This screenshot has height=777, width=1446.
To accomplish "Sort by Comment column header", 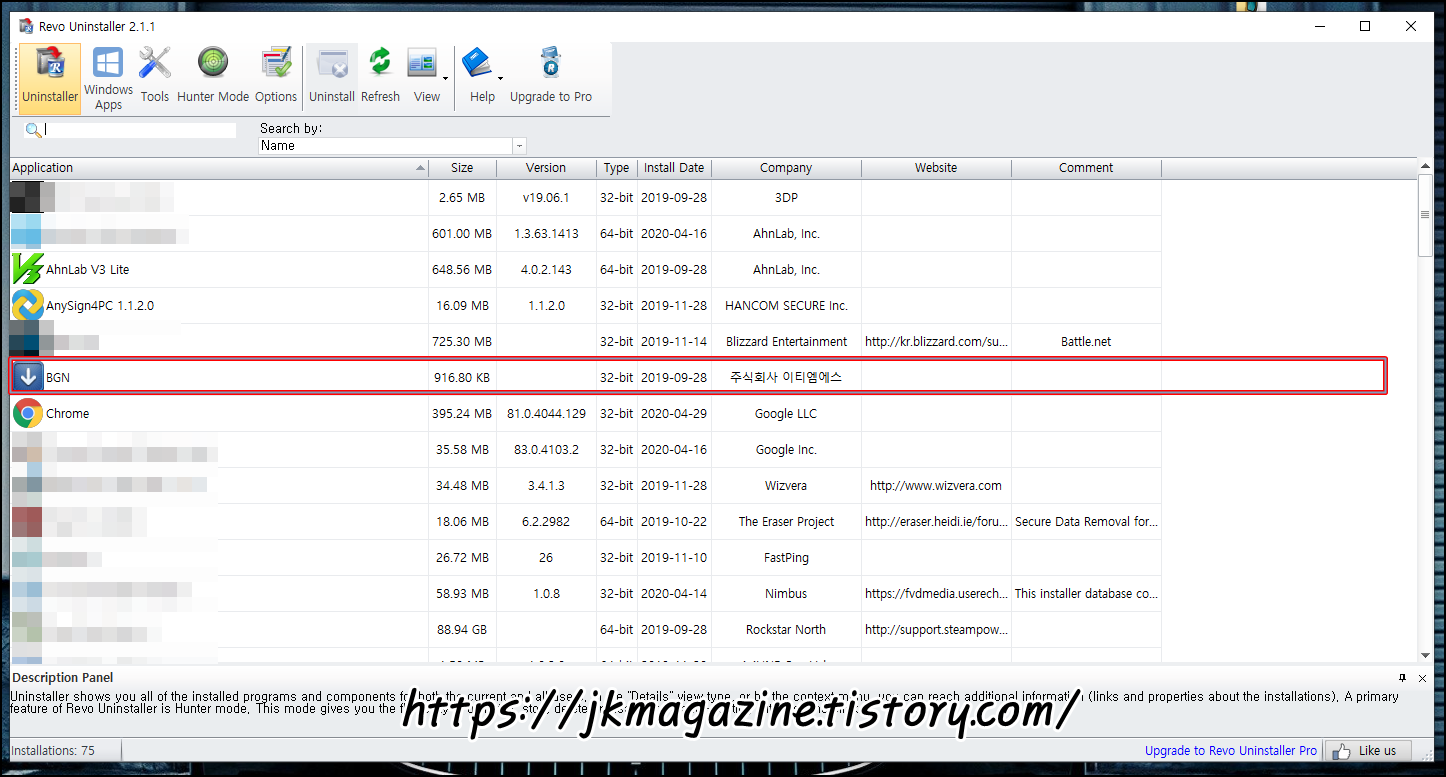I will [x=1086, y=168].
